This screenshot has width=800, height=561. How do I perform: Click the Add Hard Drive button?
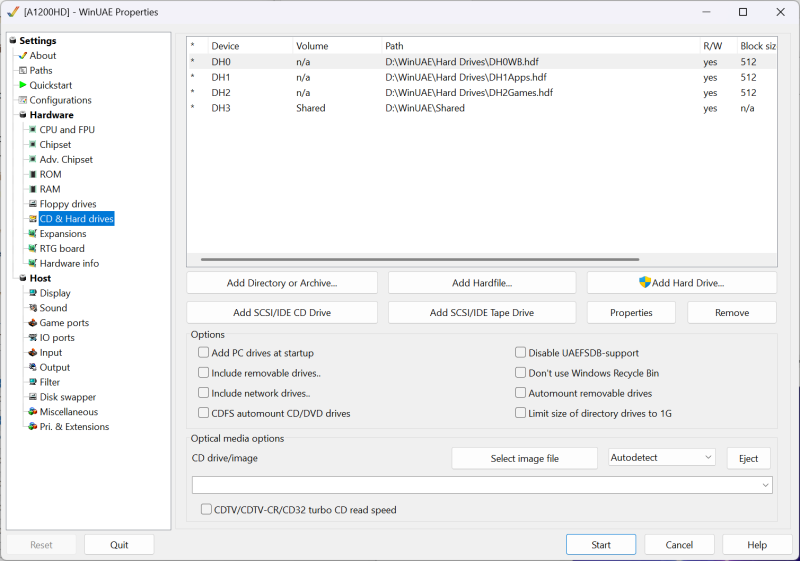point(682,283)
